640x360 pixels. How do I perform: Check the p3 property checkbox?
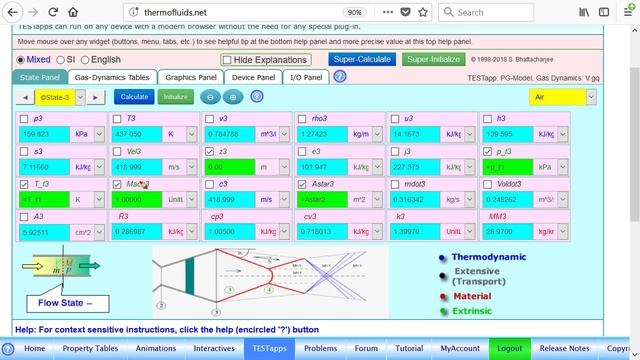pyautogui.click(x=24, y=119)
